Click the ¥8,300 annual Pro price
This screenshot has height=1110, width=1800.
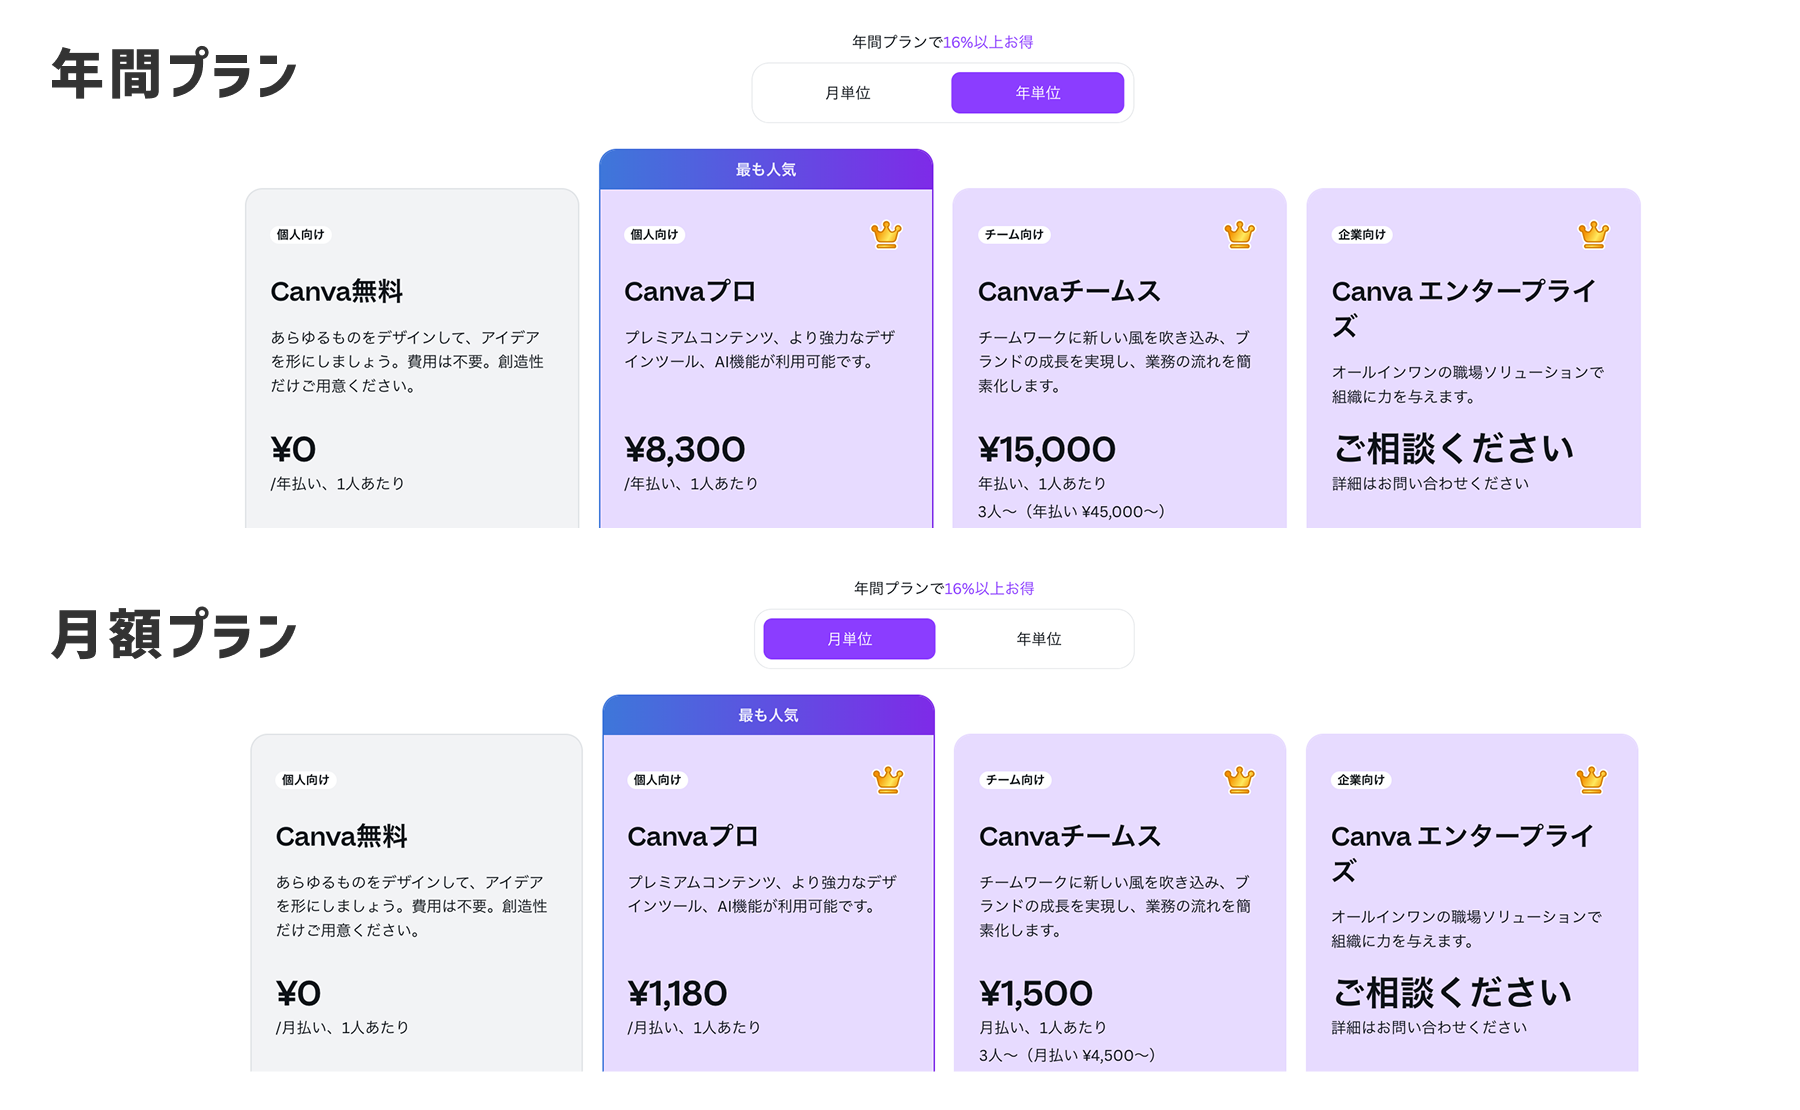click(x=685, y=450)
